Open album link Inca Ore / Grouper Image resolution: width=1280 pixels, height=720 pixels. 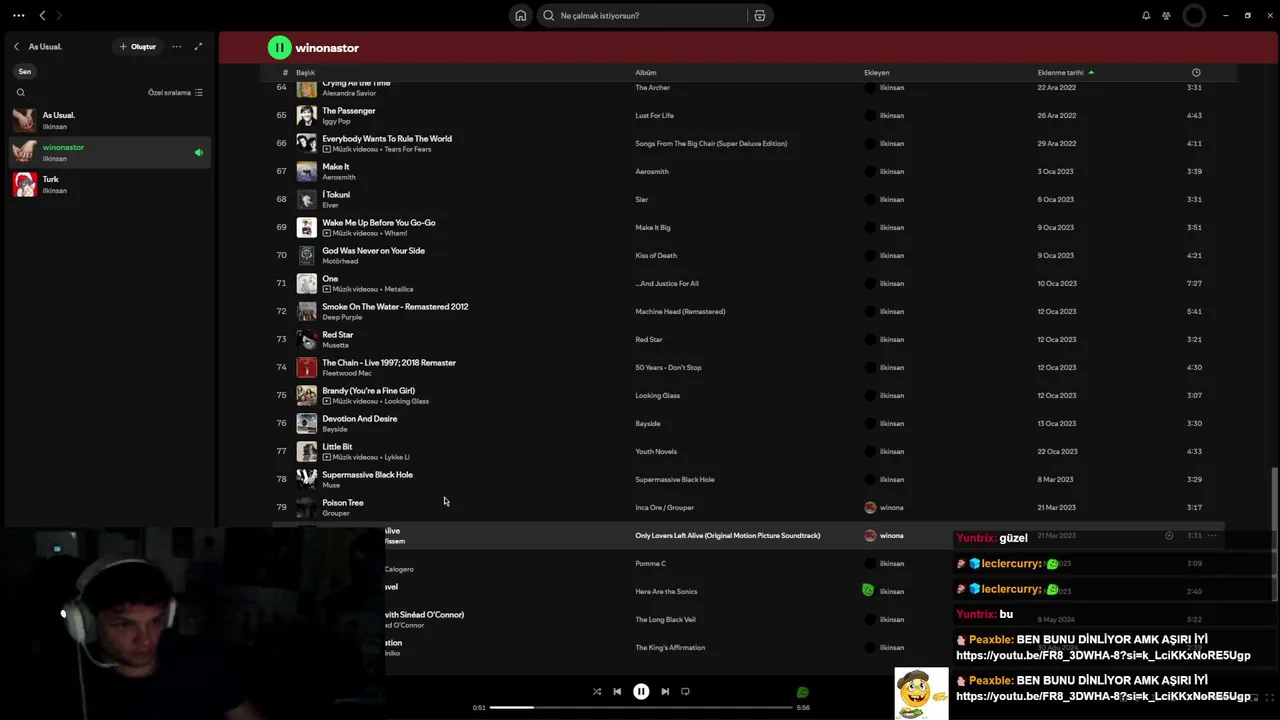coord(665,507)
